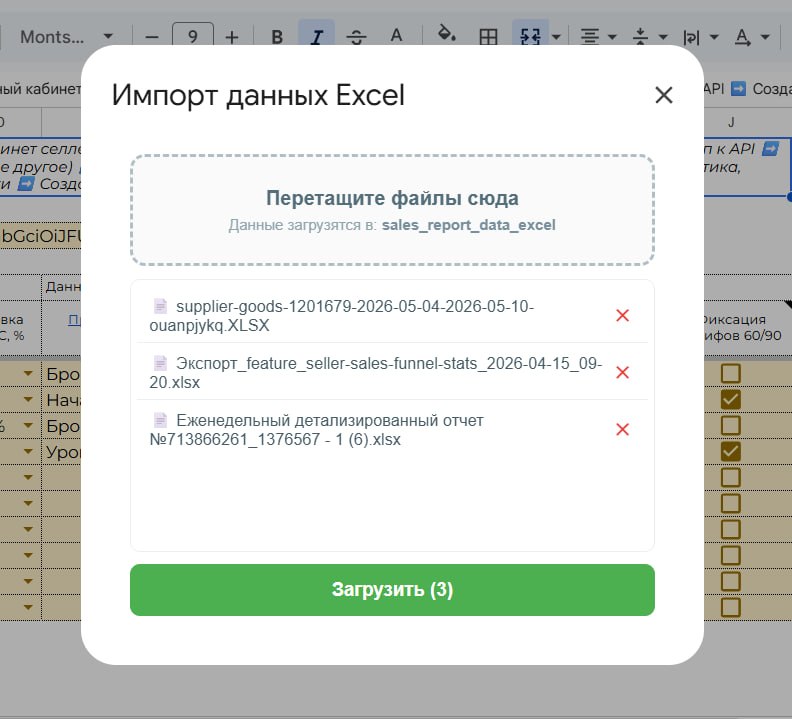Click the font size field showing 9
Image resolution: width=792 pixels, height=719 pixels.
pyautogui.click(x=192, y=34)
